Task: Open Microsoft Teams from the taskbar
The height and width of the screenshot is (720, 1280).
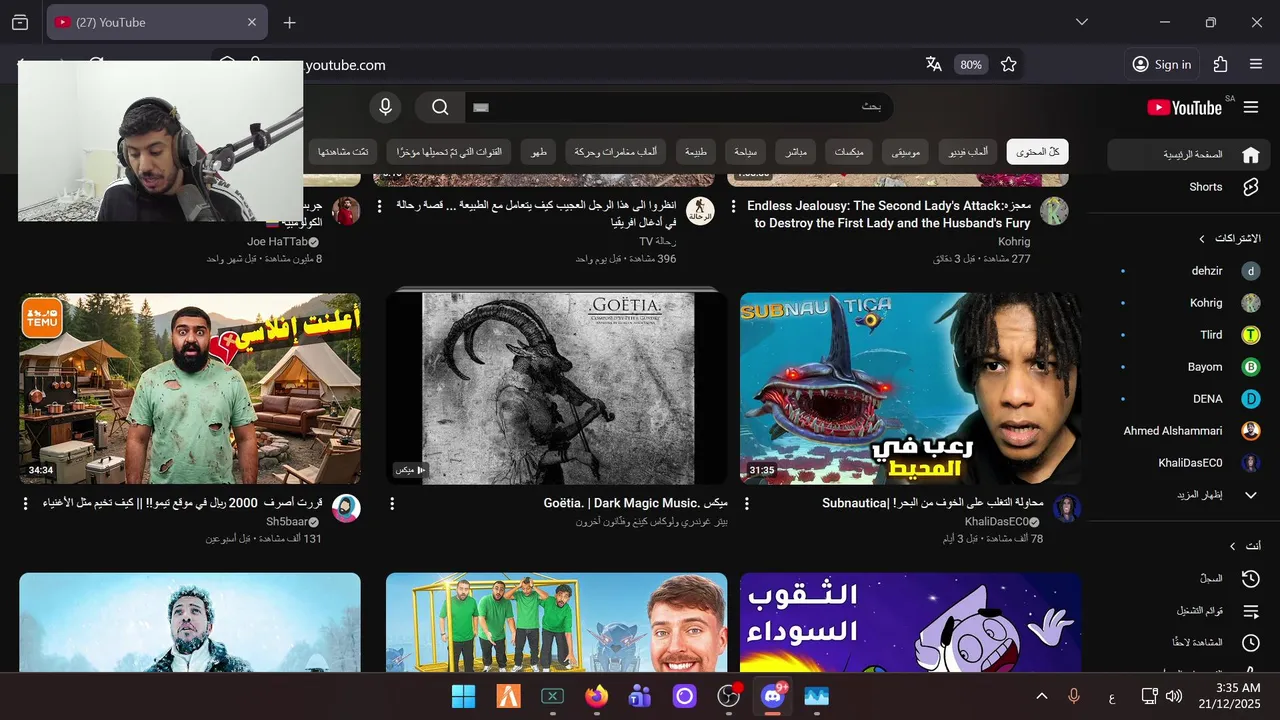Action: [x=641, y=696]
